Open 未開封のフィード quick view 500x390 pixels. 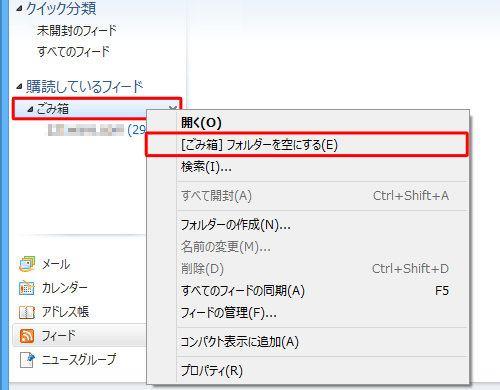(x=77, y=31)
